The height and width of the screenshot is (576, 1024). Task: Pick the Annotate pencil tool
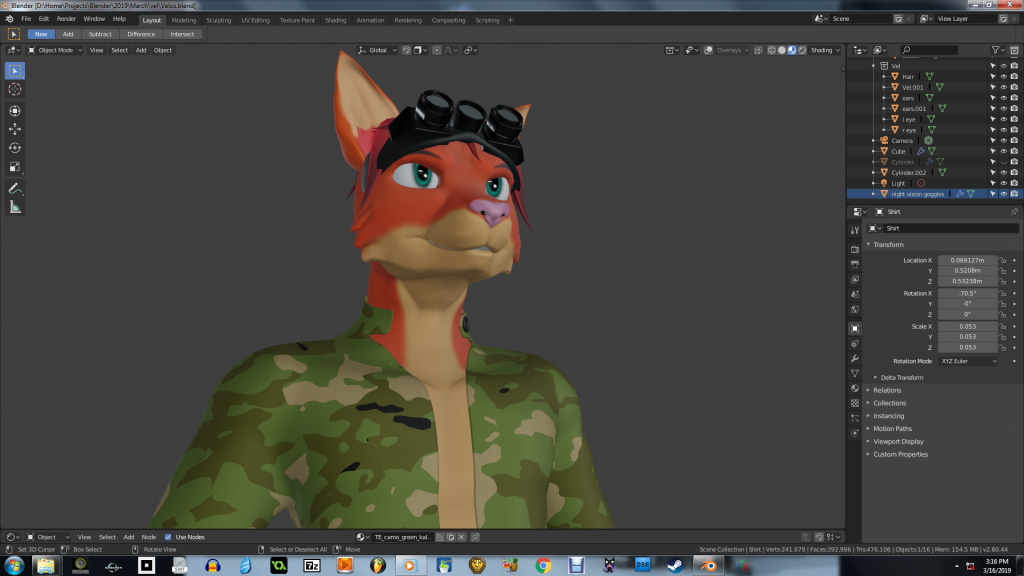tap(15, 188)
